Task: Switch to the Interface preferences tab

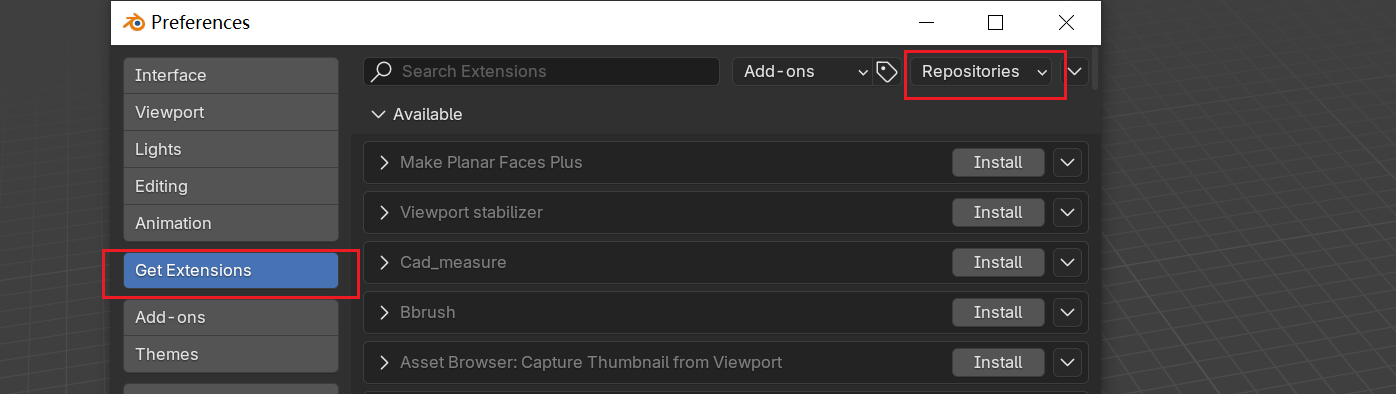Action: (231, 75)
